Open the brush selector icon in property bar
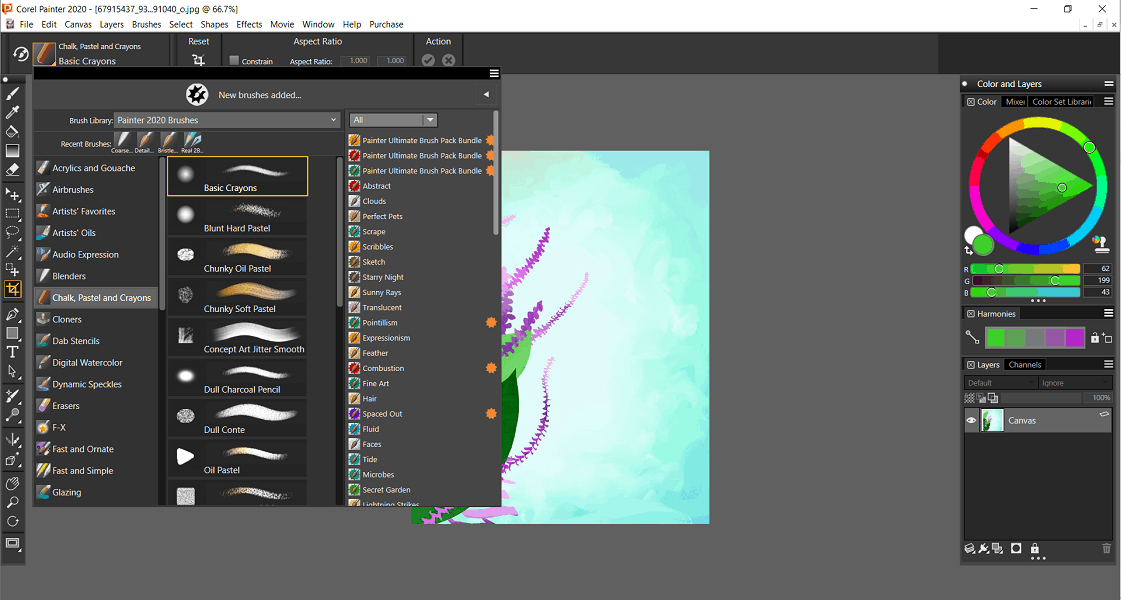Screen dimensions: 1121x600 point(44,54)
